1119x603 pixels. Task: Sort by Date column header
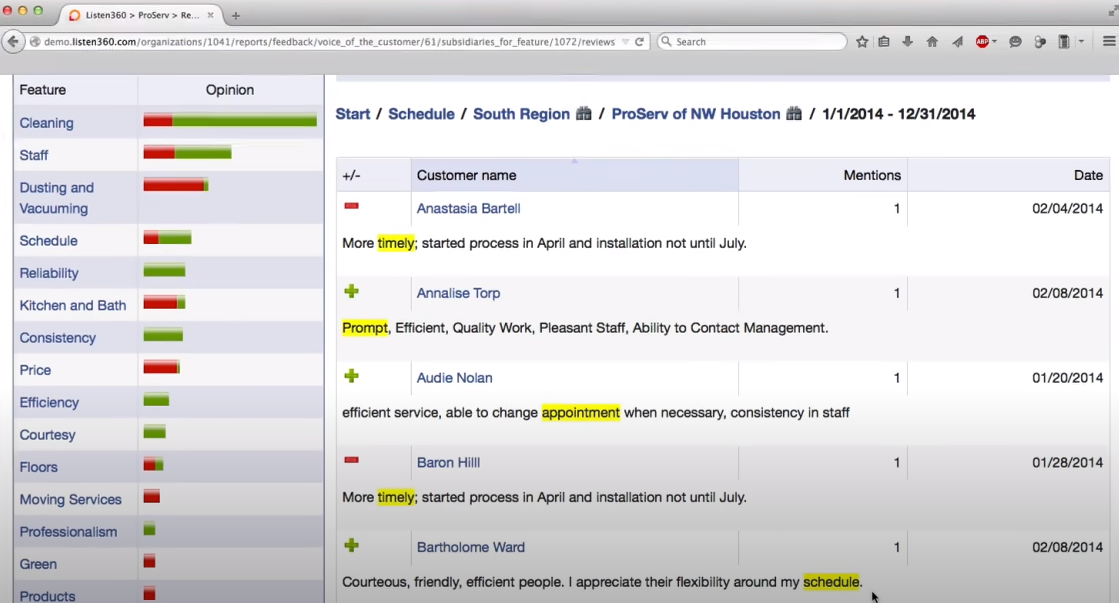point(1008,175)
